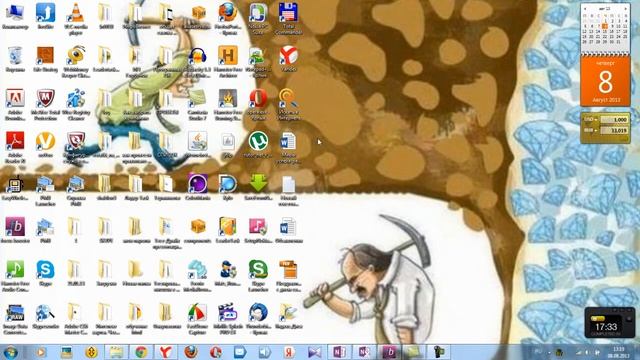Screen dimensions: 640x360
Task: Open the Adobe Dreamweaver desktop shortcut
Action: [15, 104]
